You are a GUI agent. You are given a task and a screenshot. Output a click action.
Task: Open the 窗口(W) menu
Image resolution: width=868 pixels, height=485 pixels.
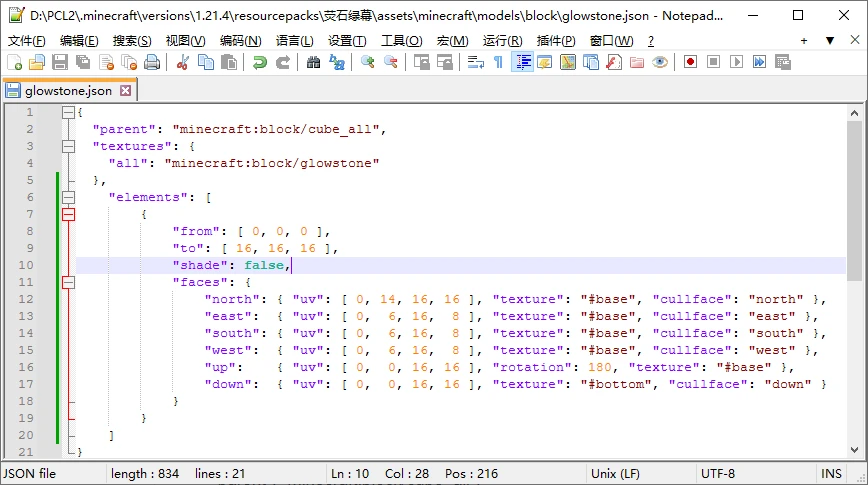point(611,40)
